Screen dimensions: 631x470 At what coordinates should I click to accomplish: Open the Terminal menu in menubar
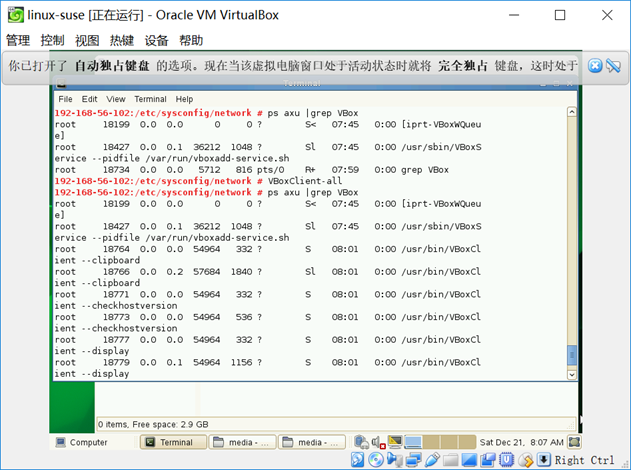click(x=151, y=99)
